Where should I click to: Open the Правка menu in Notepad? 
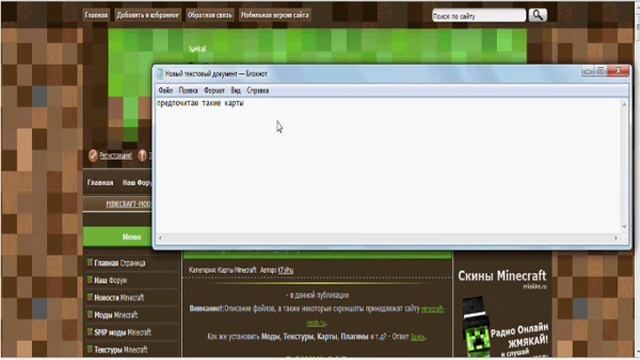pyautogui.click(x=188, y=90)
